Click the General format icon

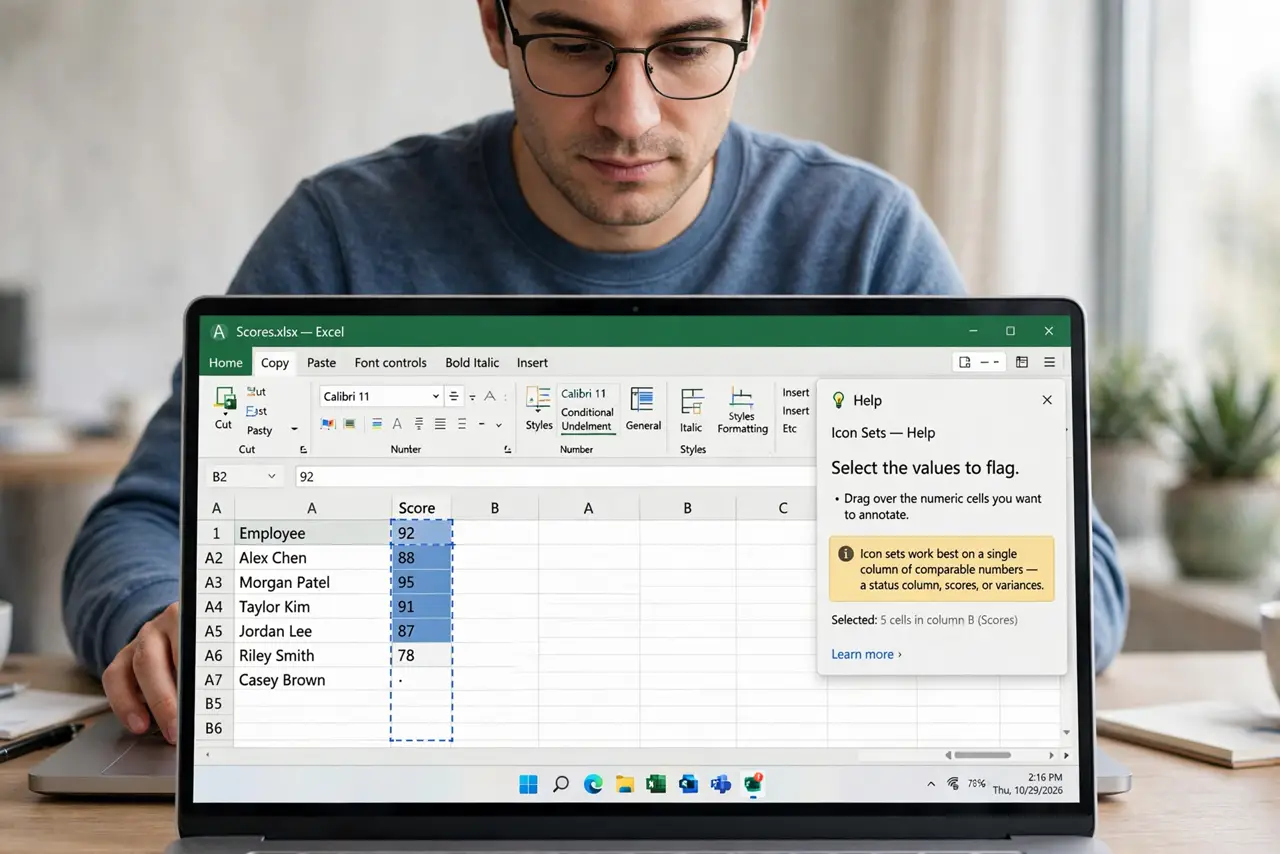point(642,400)
